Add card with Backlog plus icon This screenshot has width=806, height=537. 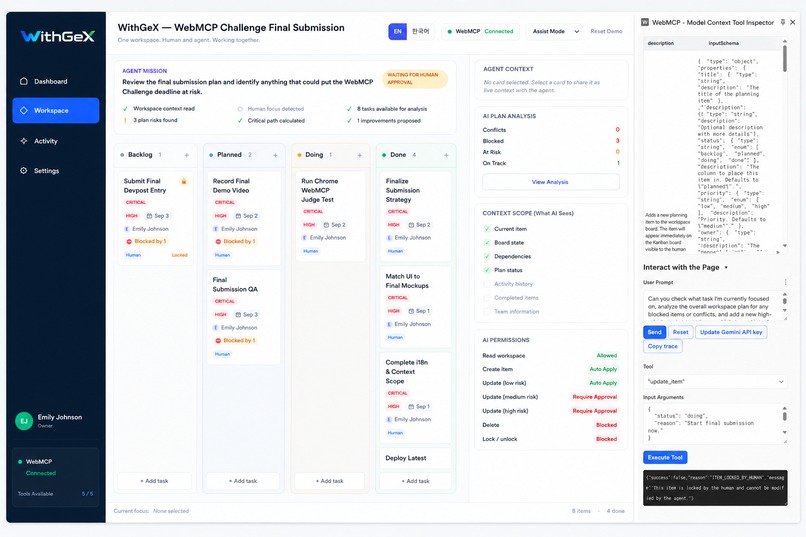(x=187, y=155)
